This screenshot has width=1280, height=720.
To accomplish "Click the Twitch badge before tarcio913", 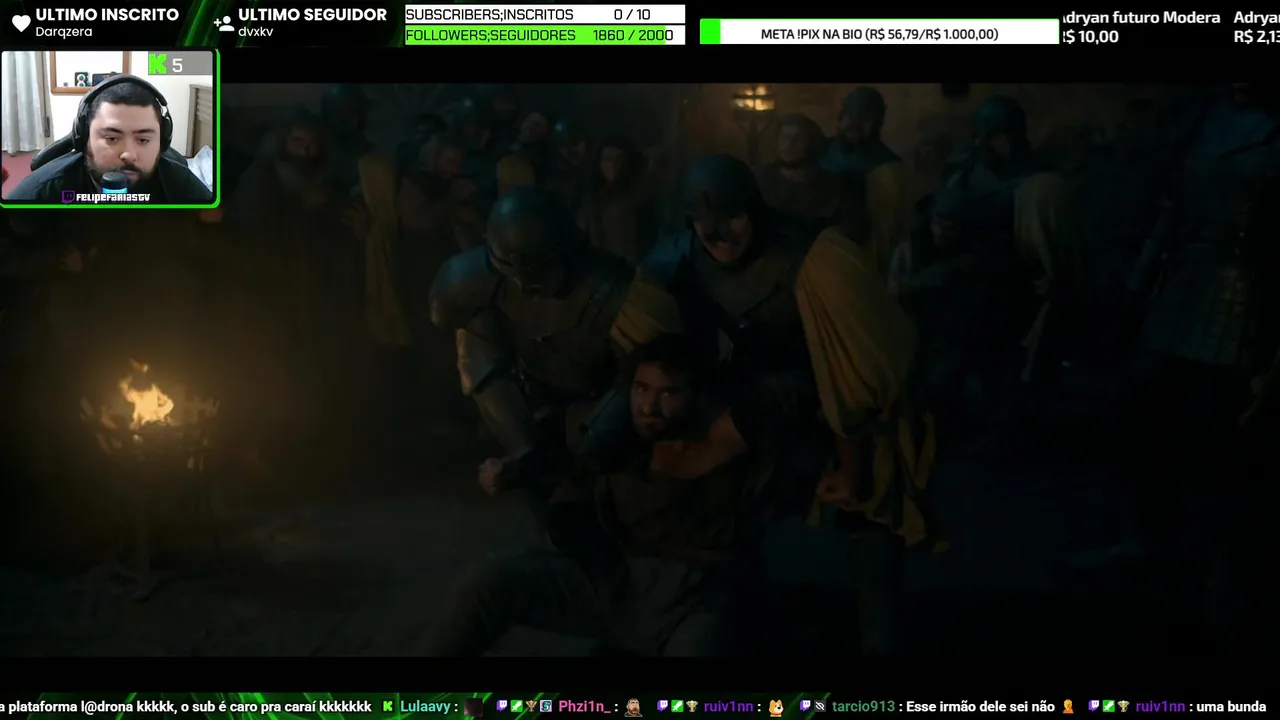I will click(805, 706).
